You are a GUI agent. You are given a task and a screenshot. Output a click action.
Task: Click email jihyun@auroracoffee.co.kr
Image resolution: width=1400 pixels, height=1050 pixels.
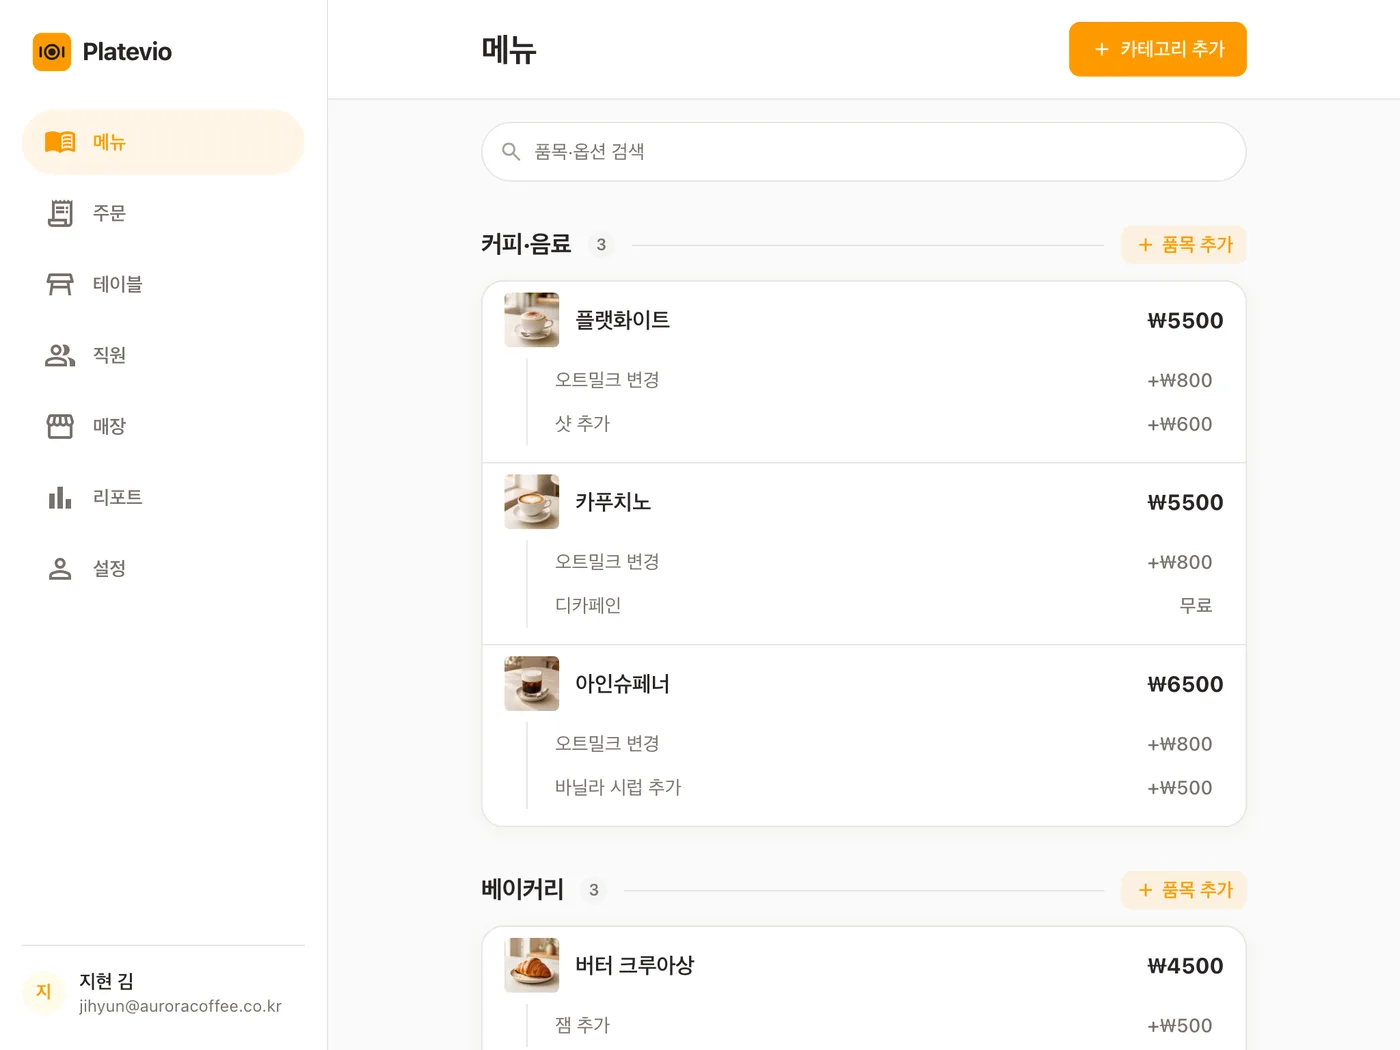pos(180,1006)
